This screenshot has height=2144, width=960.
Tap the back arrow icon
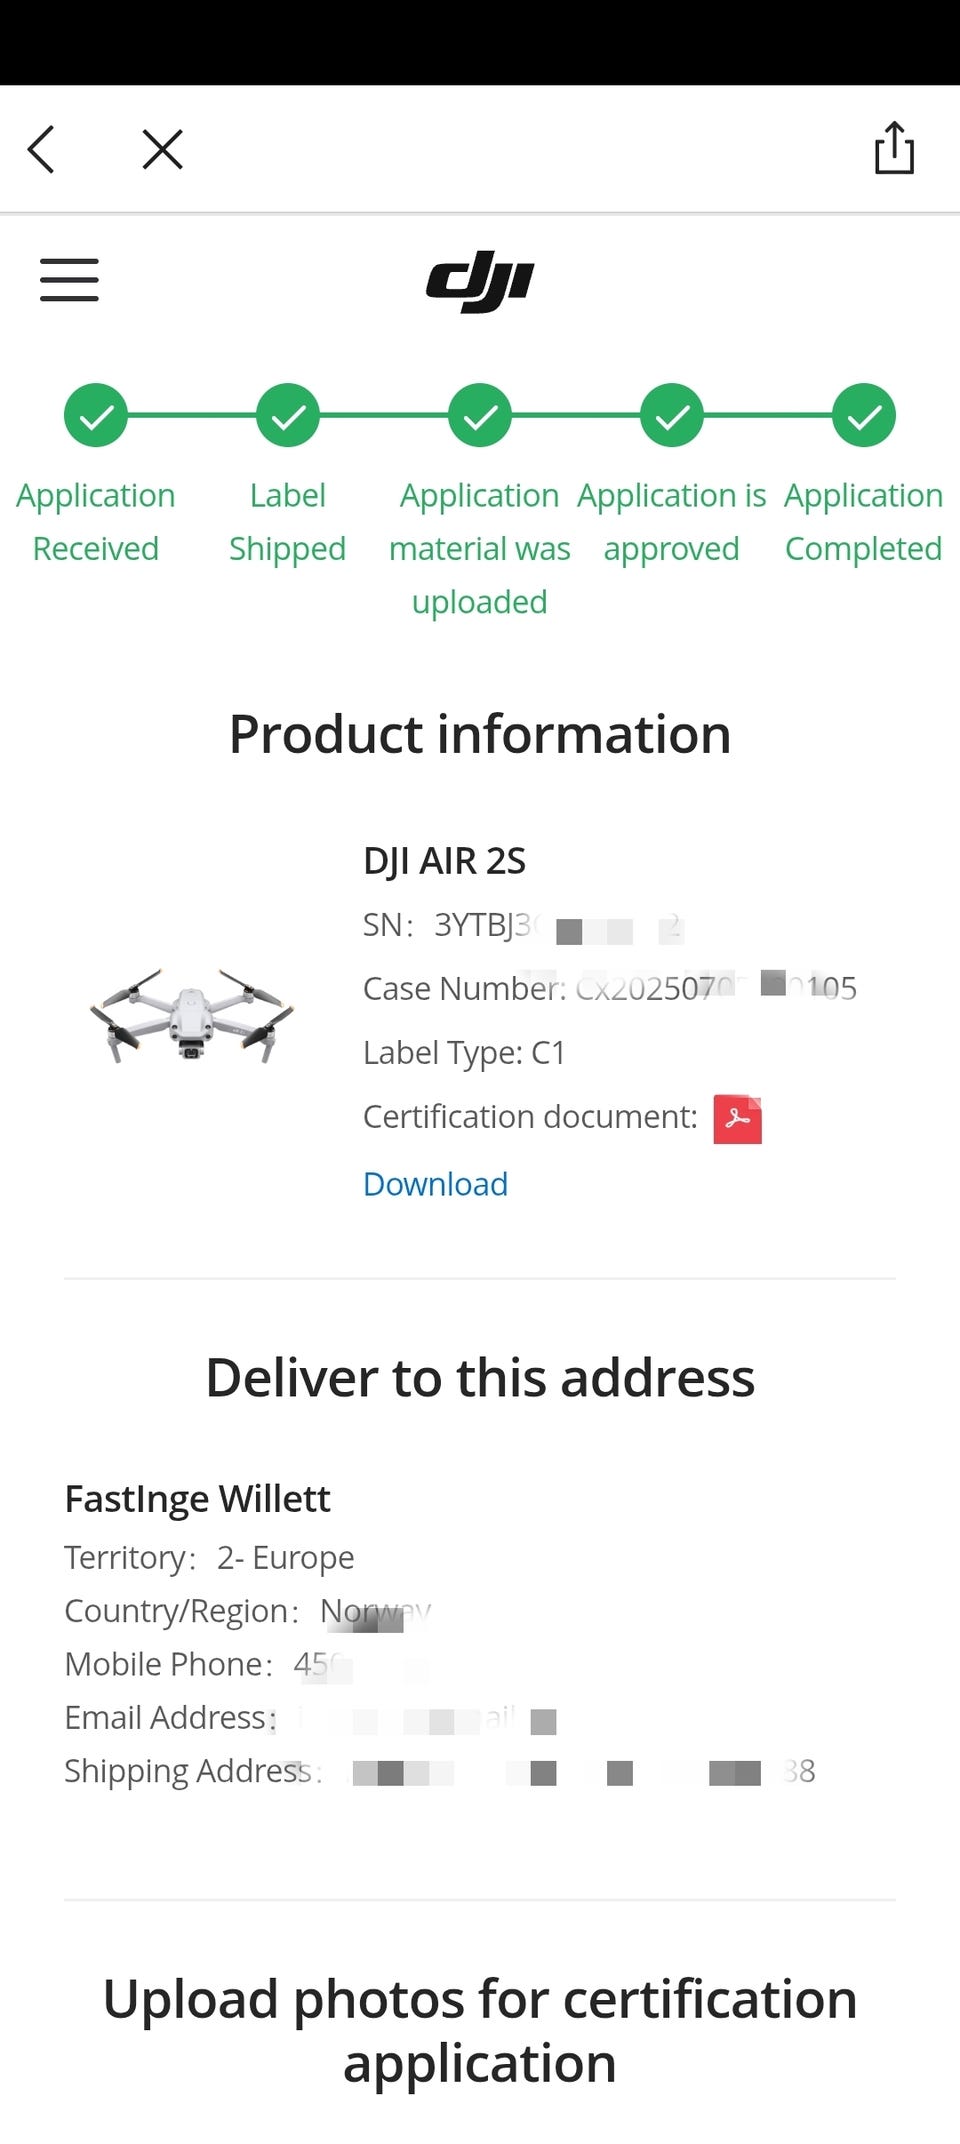coord(41,150)
